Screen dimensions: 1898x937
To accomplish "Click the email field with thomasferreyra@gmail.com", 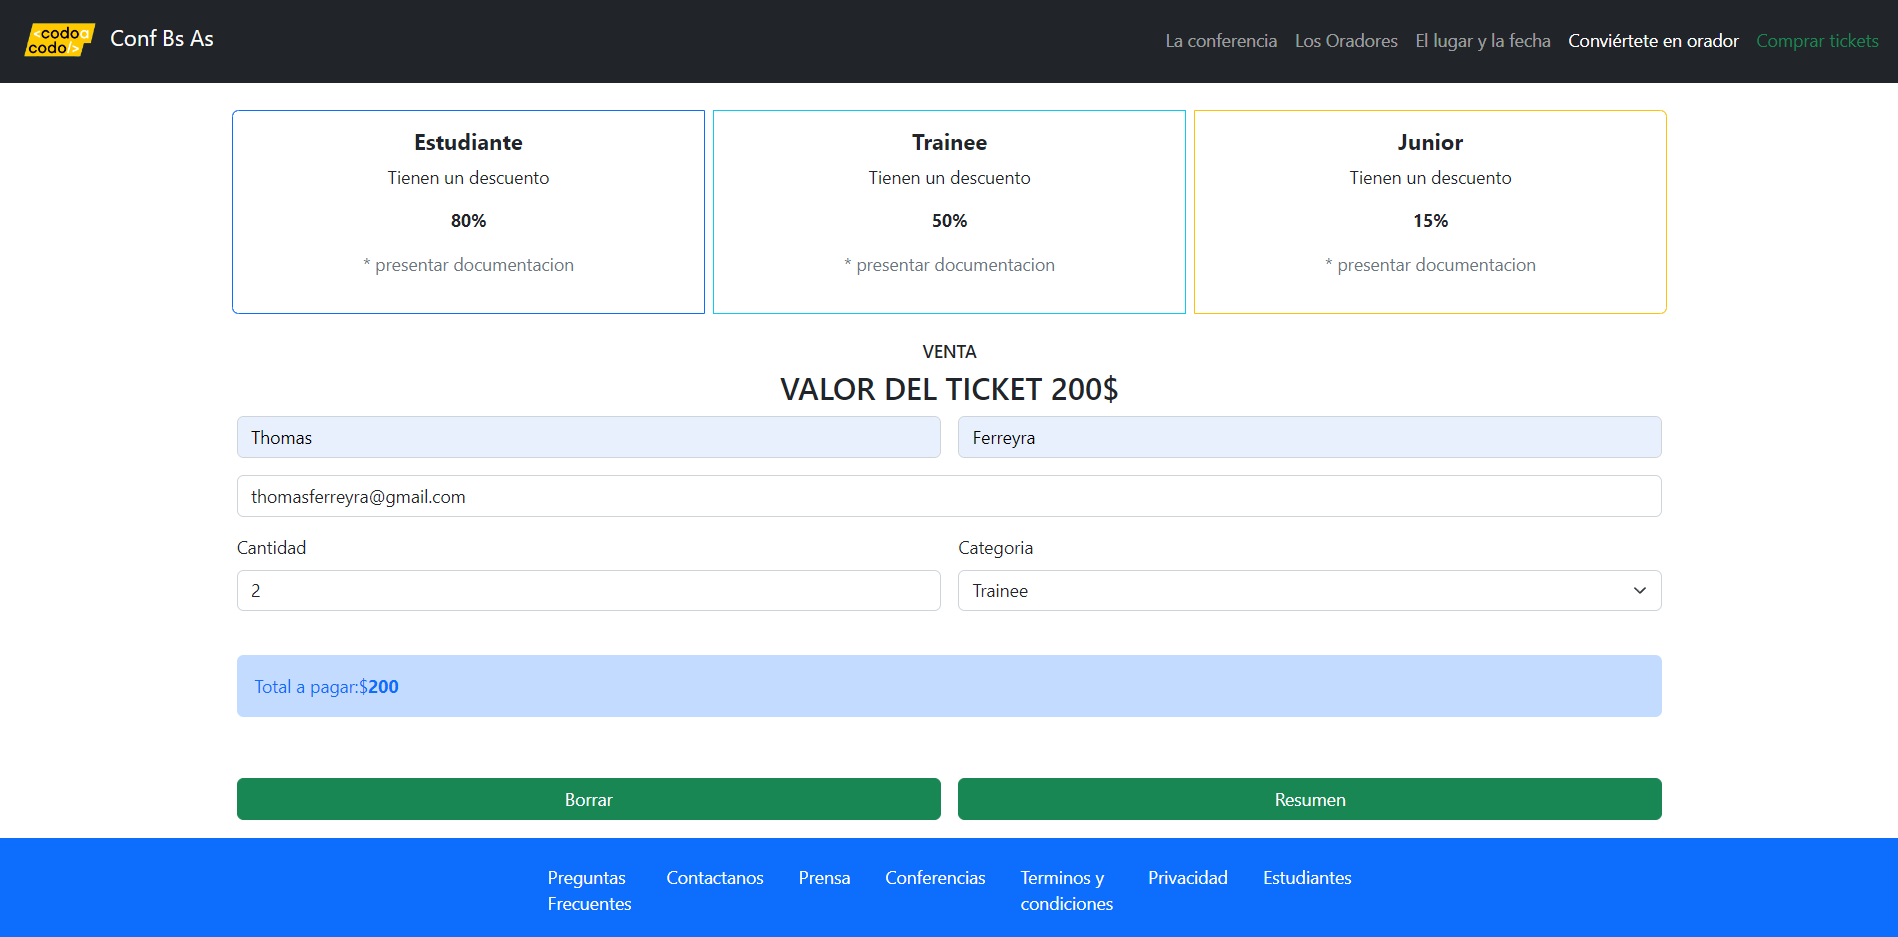I will 949,496.
